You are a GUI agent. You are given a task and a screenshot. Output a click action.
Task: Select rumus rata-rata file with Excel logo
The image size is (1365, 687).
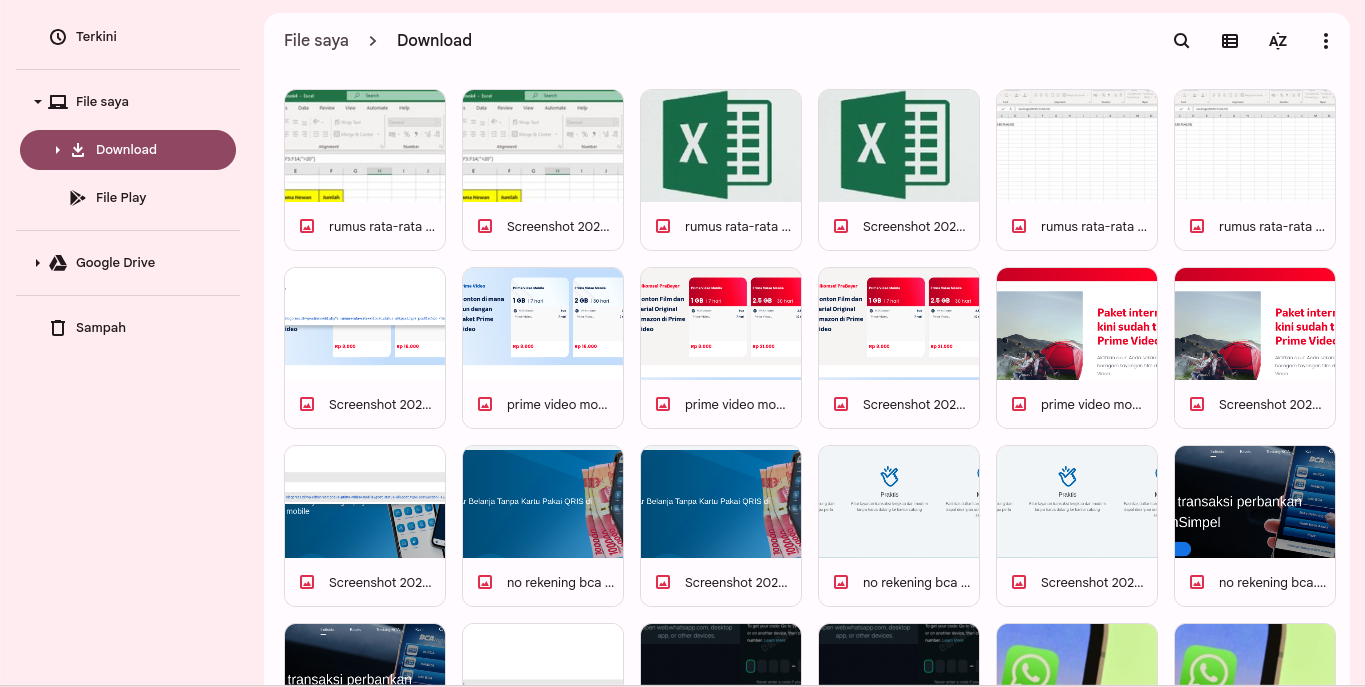click(x=721, y=170)
